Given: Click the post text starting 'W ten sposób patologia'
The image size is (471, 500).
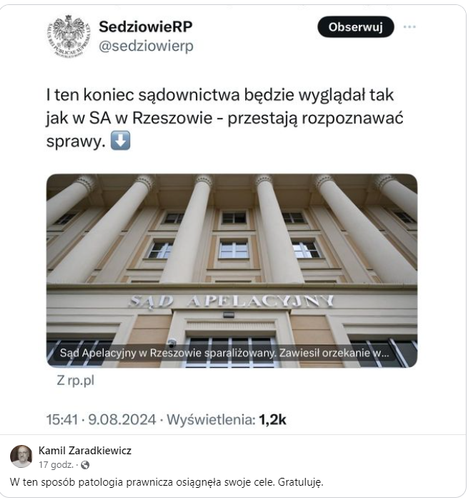Looking at the screenshot, I should coord(167,482).
